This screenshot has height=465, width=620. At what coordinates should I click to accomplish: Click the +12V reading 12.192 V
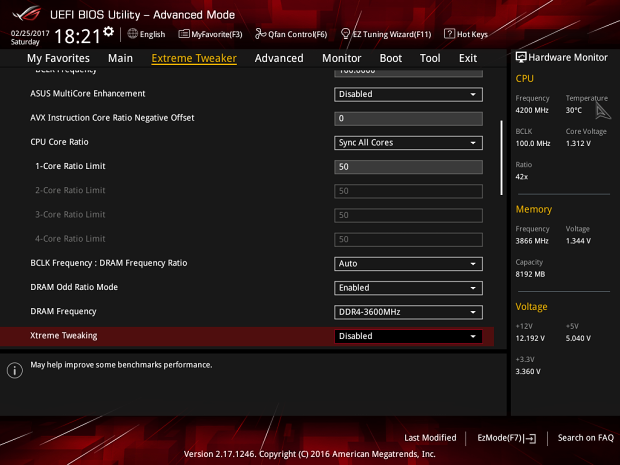click(530, 338)
